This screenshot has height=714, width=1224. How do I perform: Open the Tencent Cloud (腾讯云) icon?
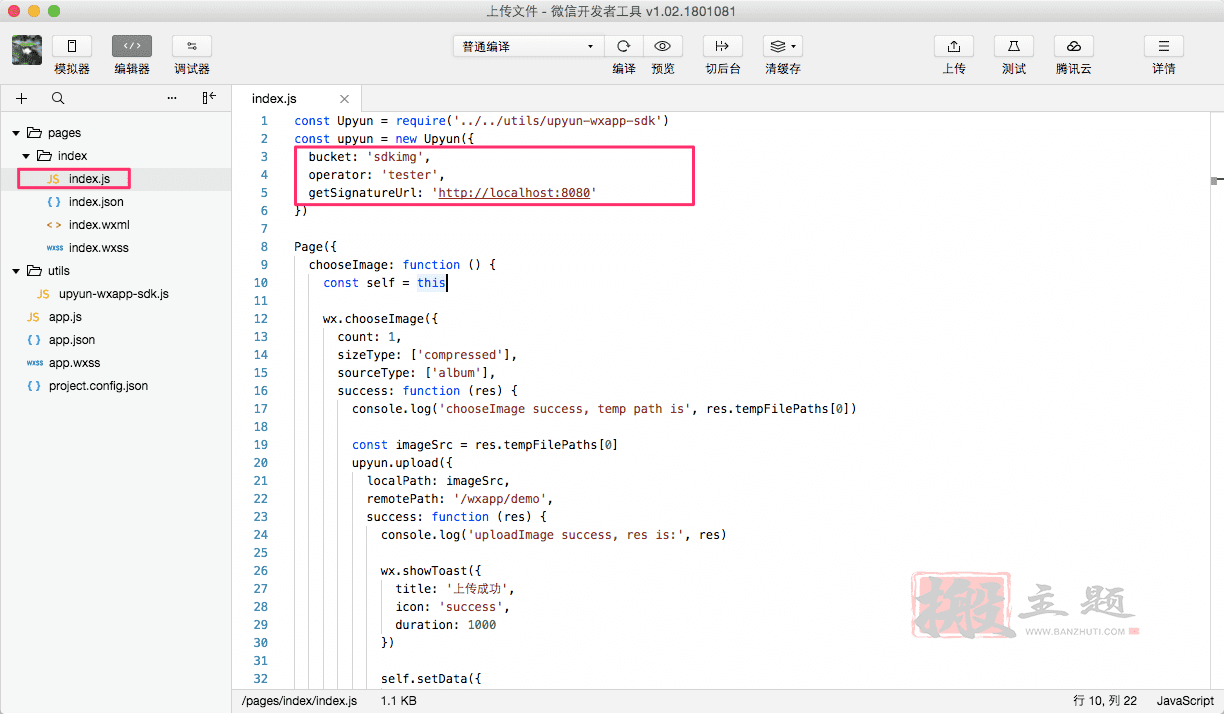pyautogui.click(x=1074, y=46)
